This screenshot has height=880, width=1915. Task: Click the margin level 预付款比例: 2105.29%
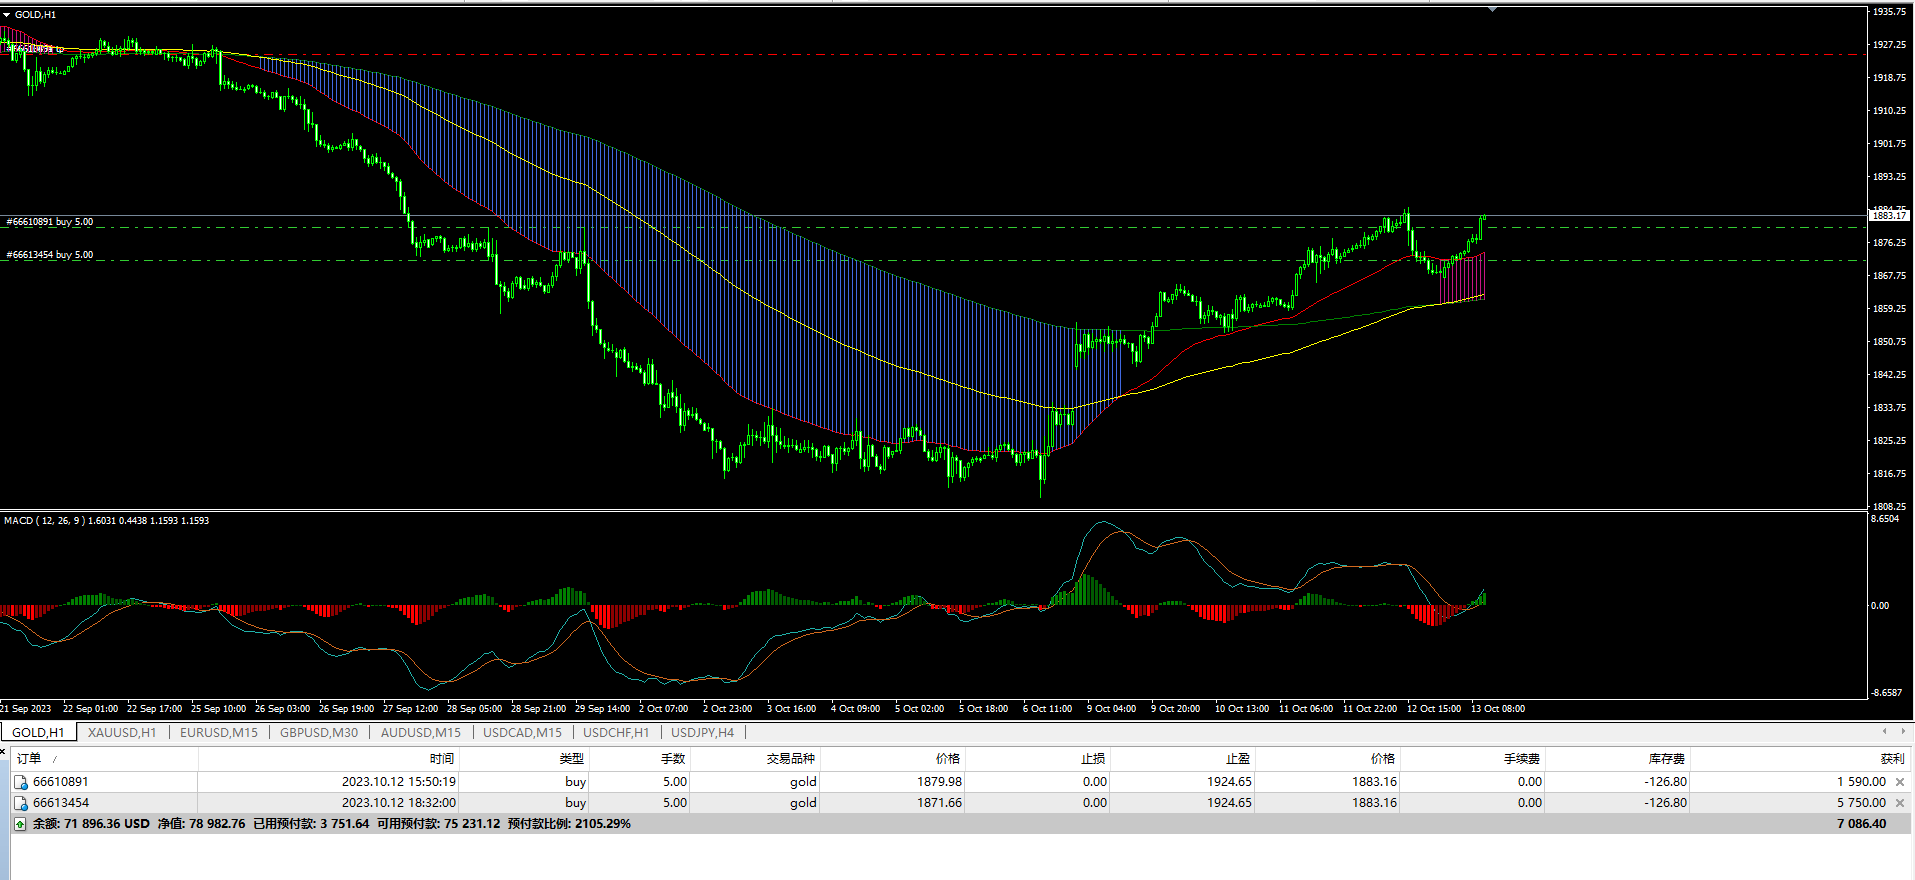click(569, 824)
